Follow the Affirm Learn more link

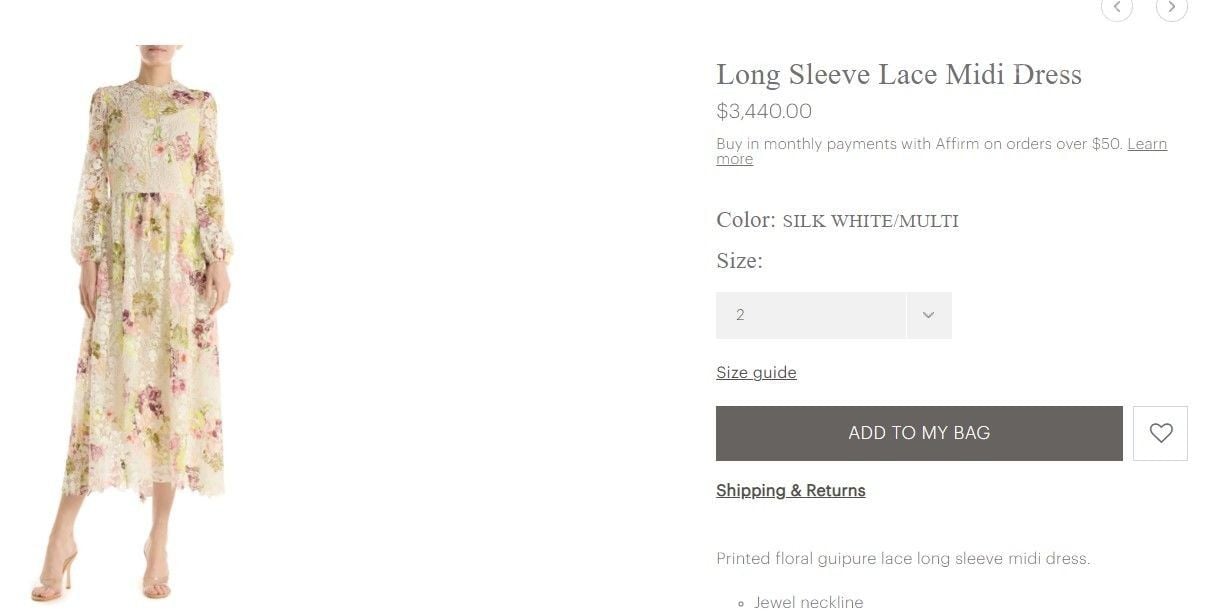[x=1146, y=144]
